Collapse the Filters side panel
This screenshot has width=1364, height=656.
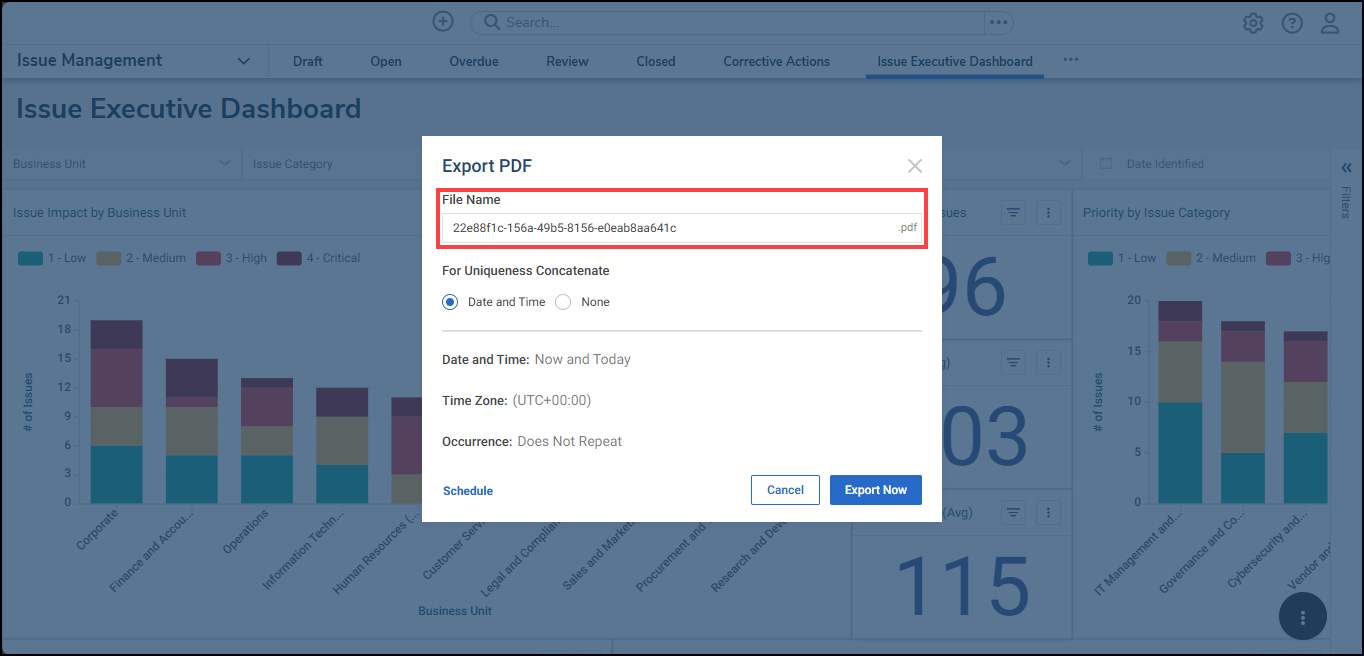pyautogui.click(x=1346, y=168)
